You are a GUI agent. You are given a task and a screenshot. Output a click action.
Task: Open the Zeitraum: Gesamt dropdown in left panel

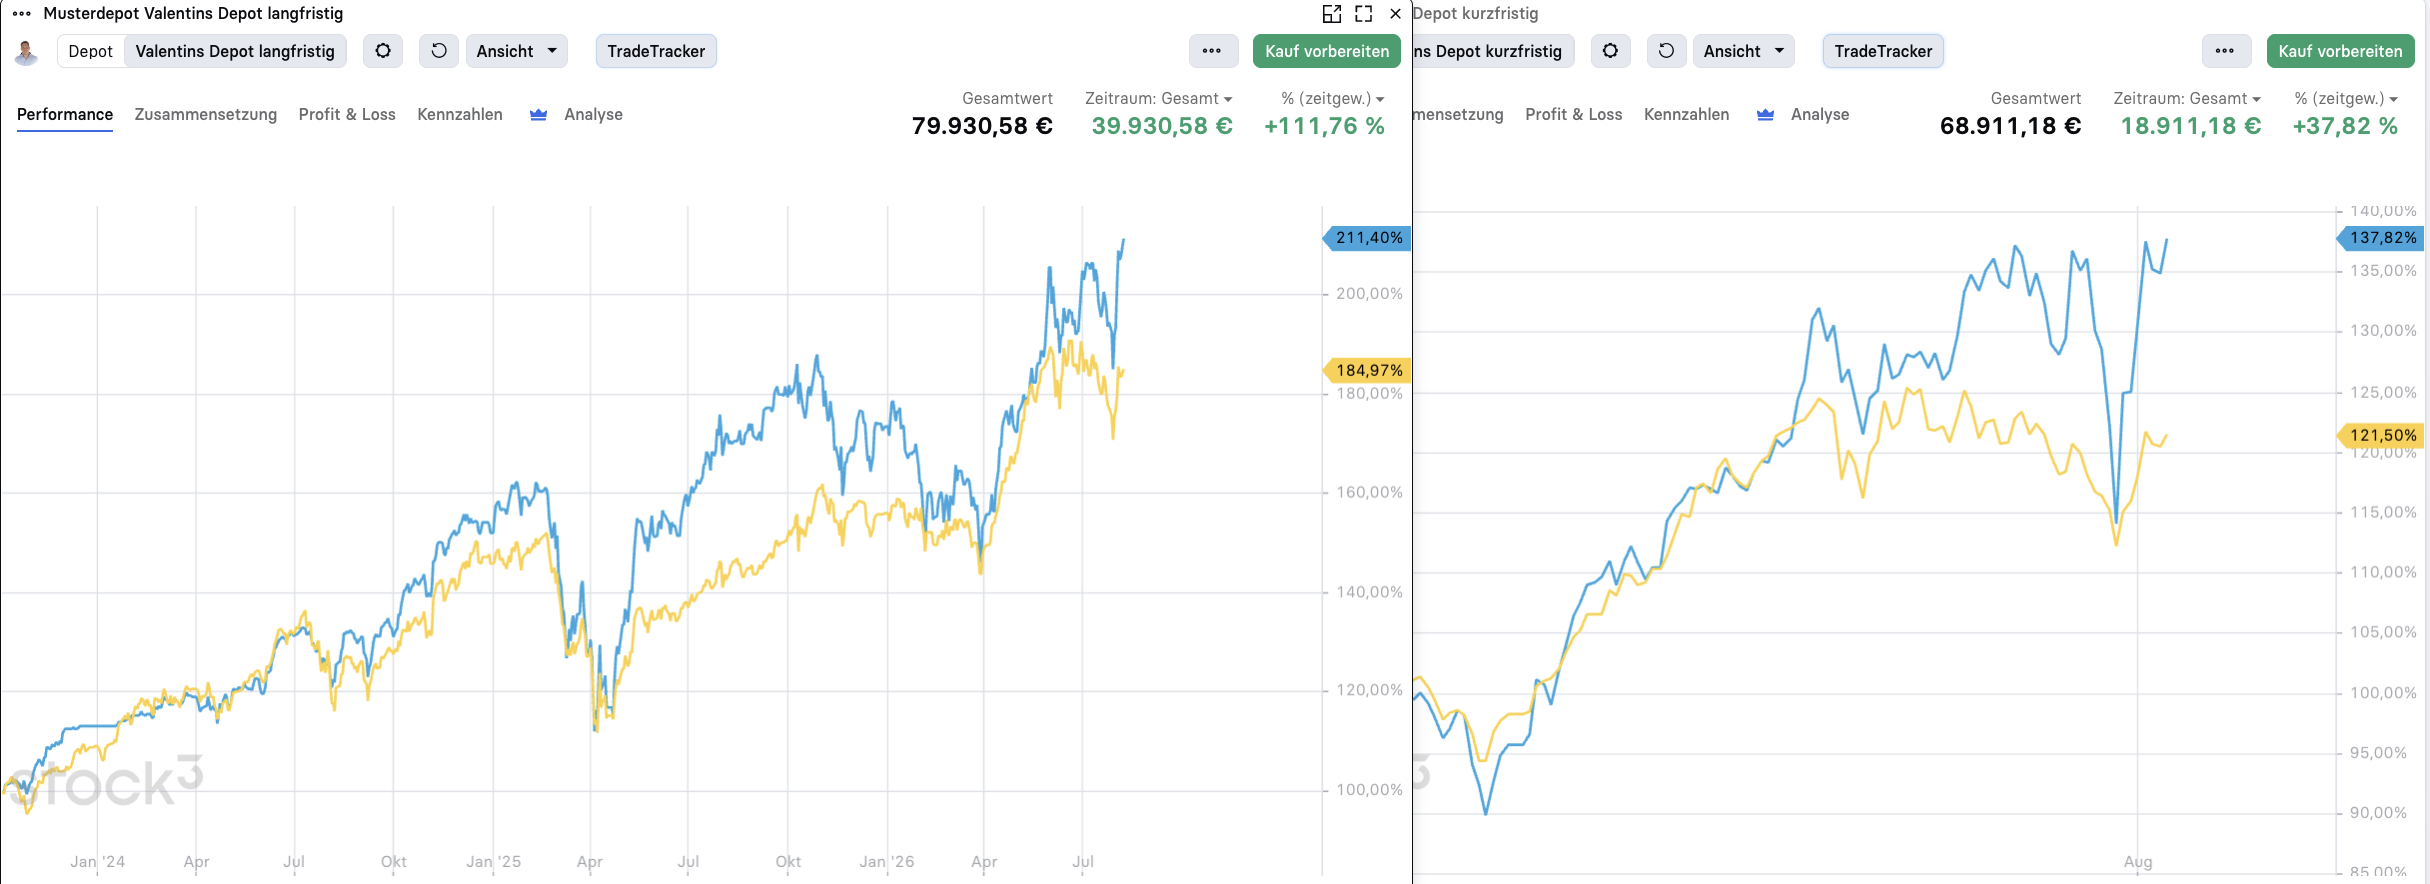pyautogui.click(x=1159, y=99)
